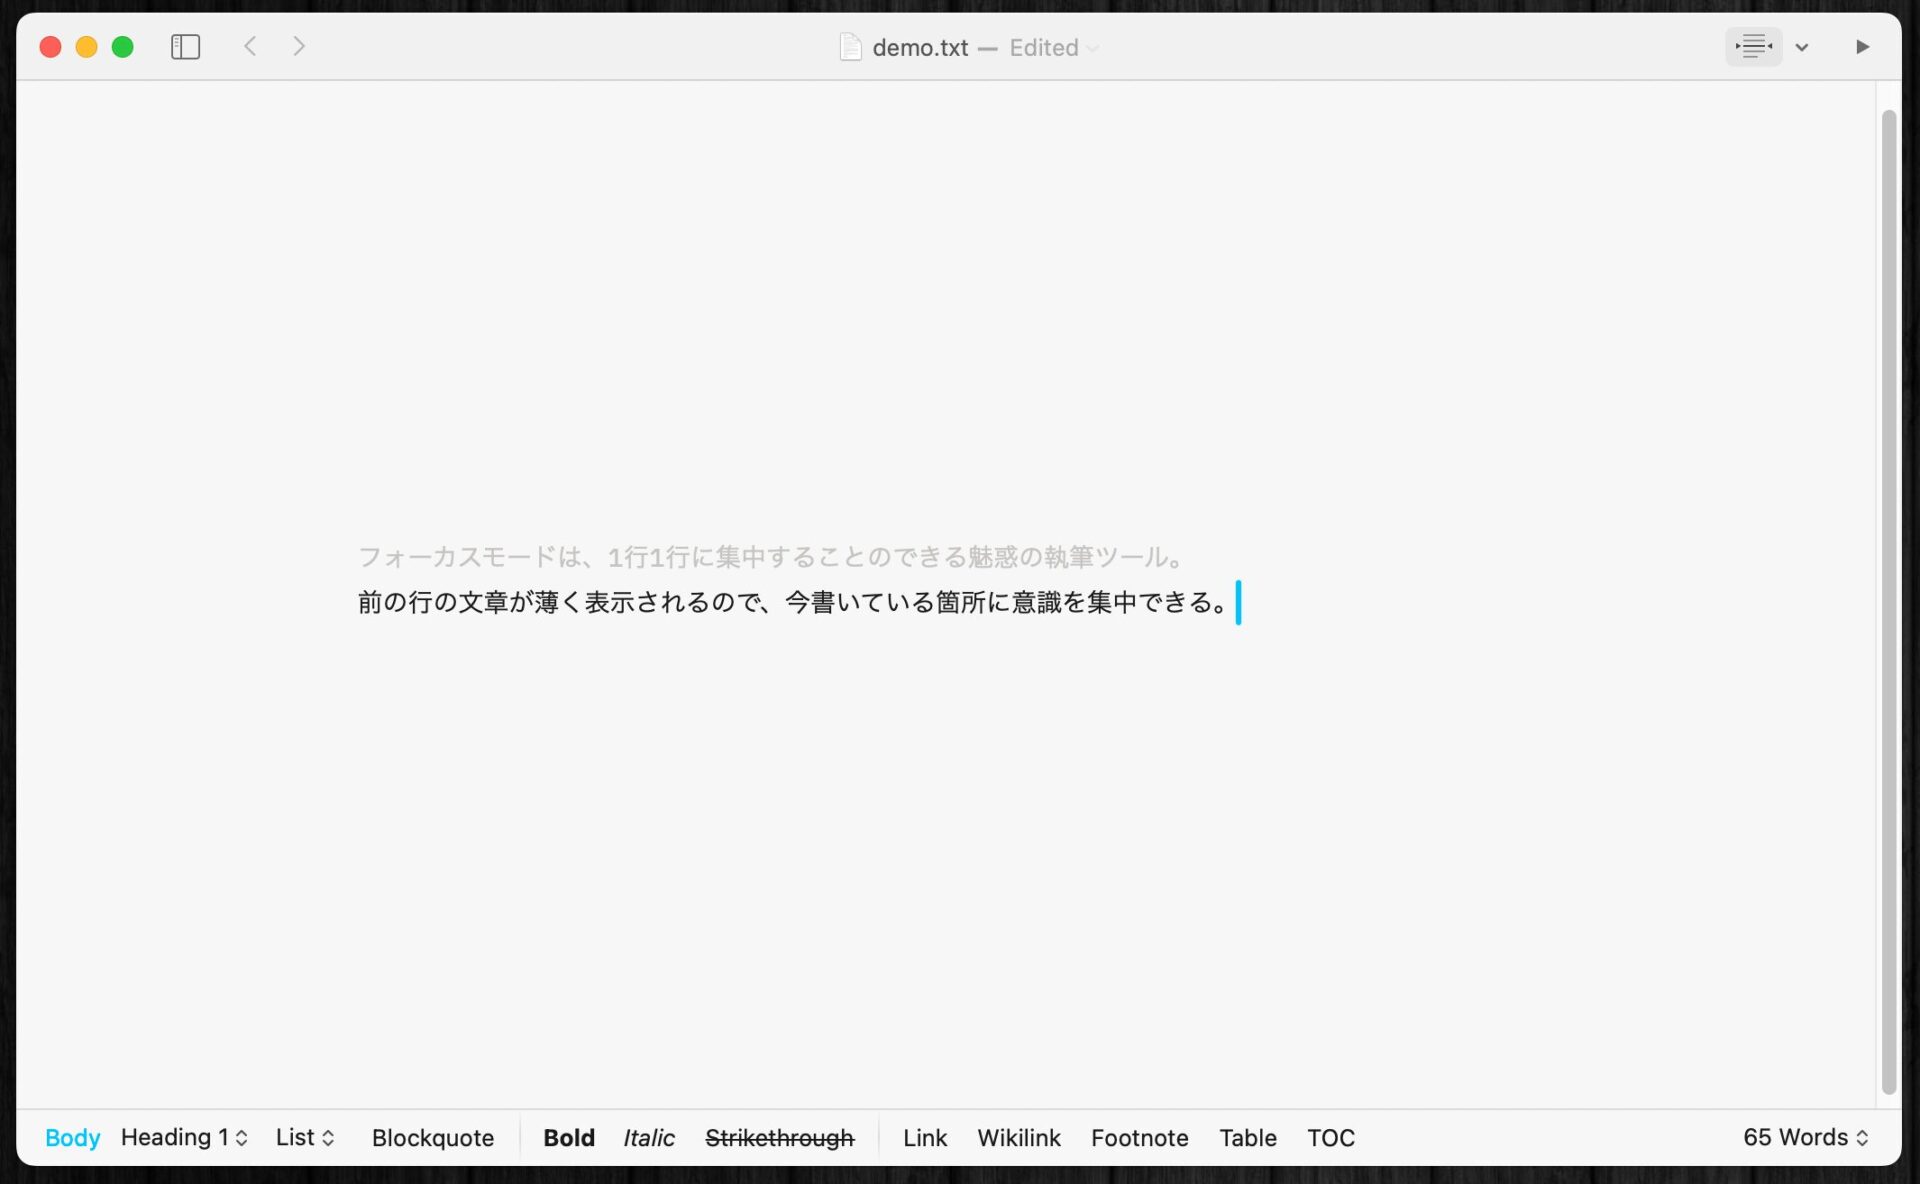Open the List type selector
The height and width of the screenshot is (1184, 1920).
point(305,1137)
